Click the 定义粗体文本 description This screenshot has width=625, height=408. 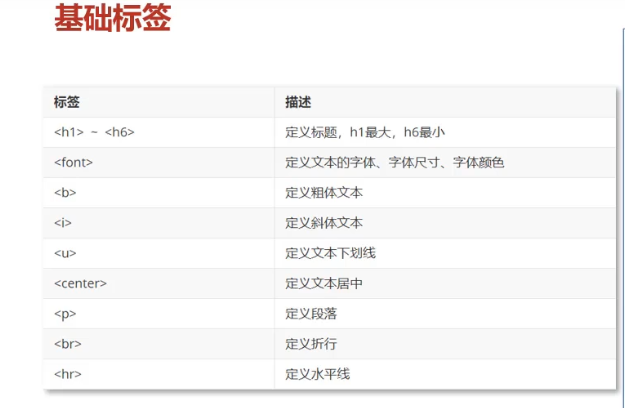324,192
